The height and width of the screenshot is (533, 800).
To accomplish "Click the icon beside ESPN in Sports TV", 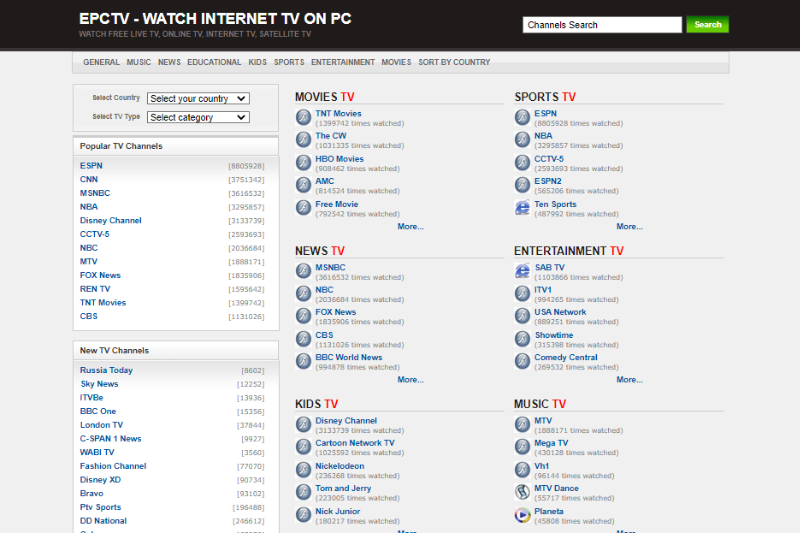I will point(522,117).
